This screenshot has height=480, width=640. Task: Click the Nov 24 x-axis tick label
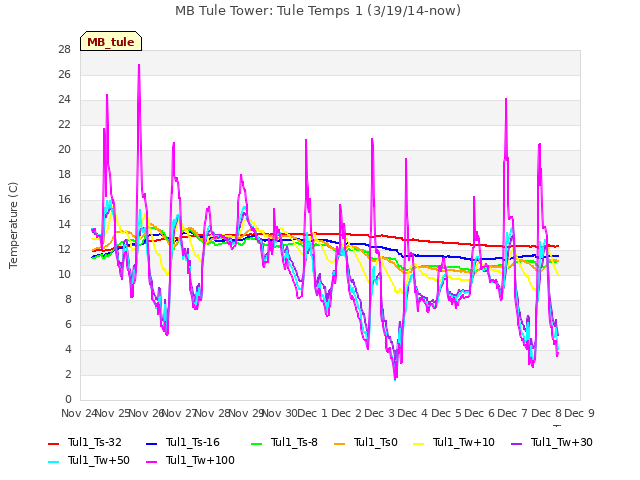[79, 413]
